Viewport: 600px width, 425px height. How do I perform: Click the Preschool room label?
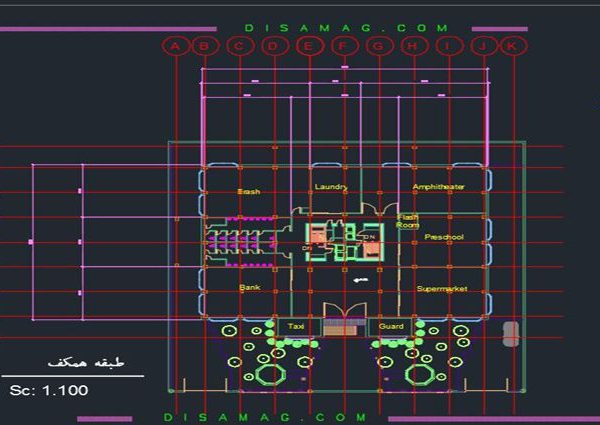point(443,237)
